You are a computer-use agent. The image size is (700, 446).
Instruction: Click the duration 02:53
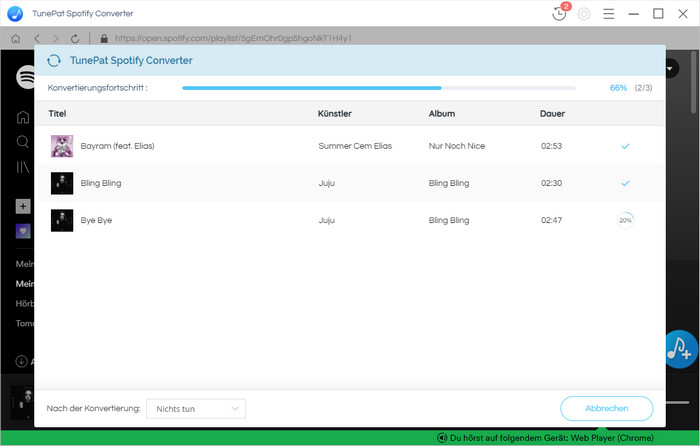(551, 146)
